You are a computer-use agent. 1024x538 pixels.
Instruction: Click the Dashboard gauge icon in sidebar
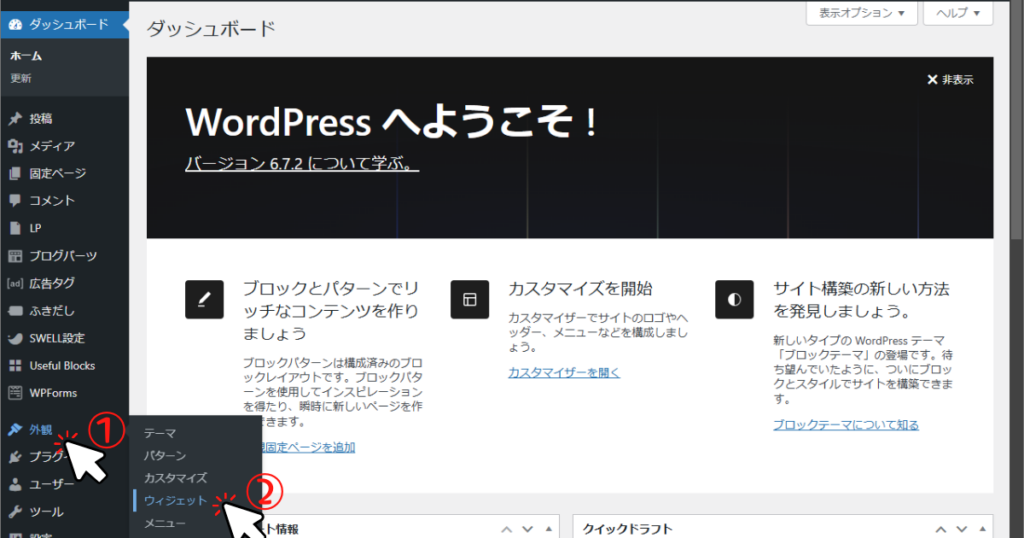tap(15, 25)
